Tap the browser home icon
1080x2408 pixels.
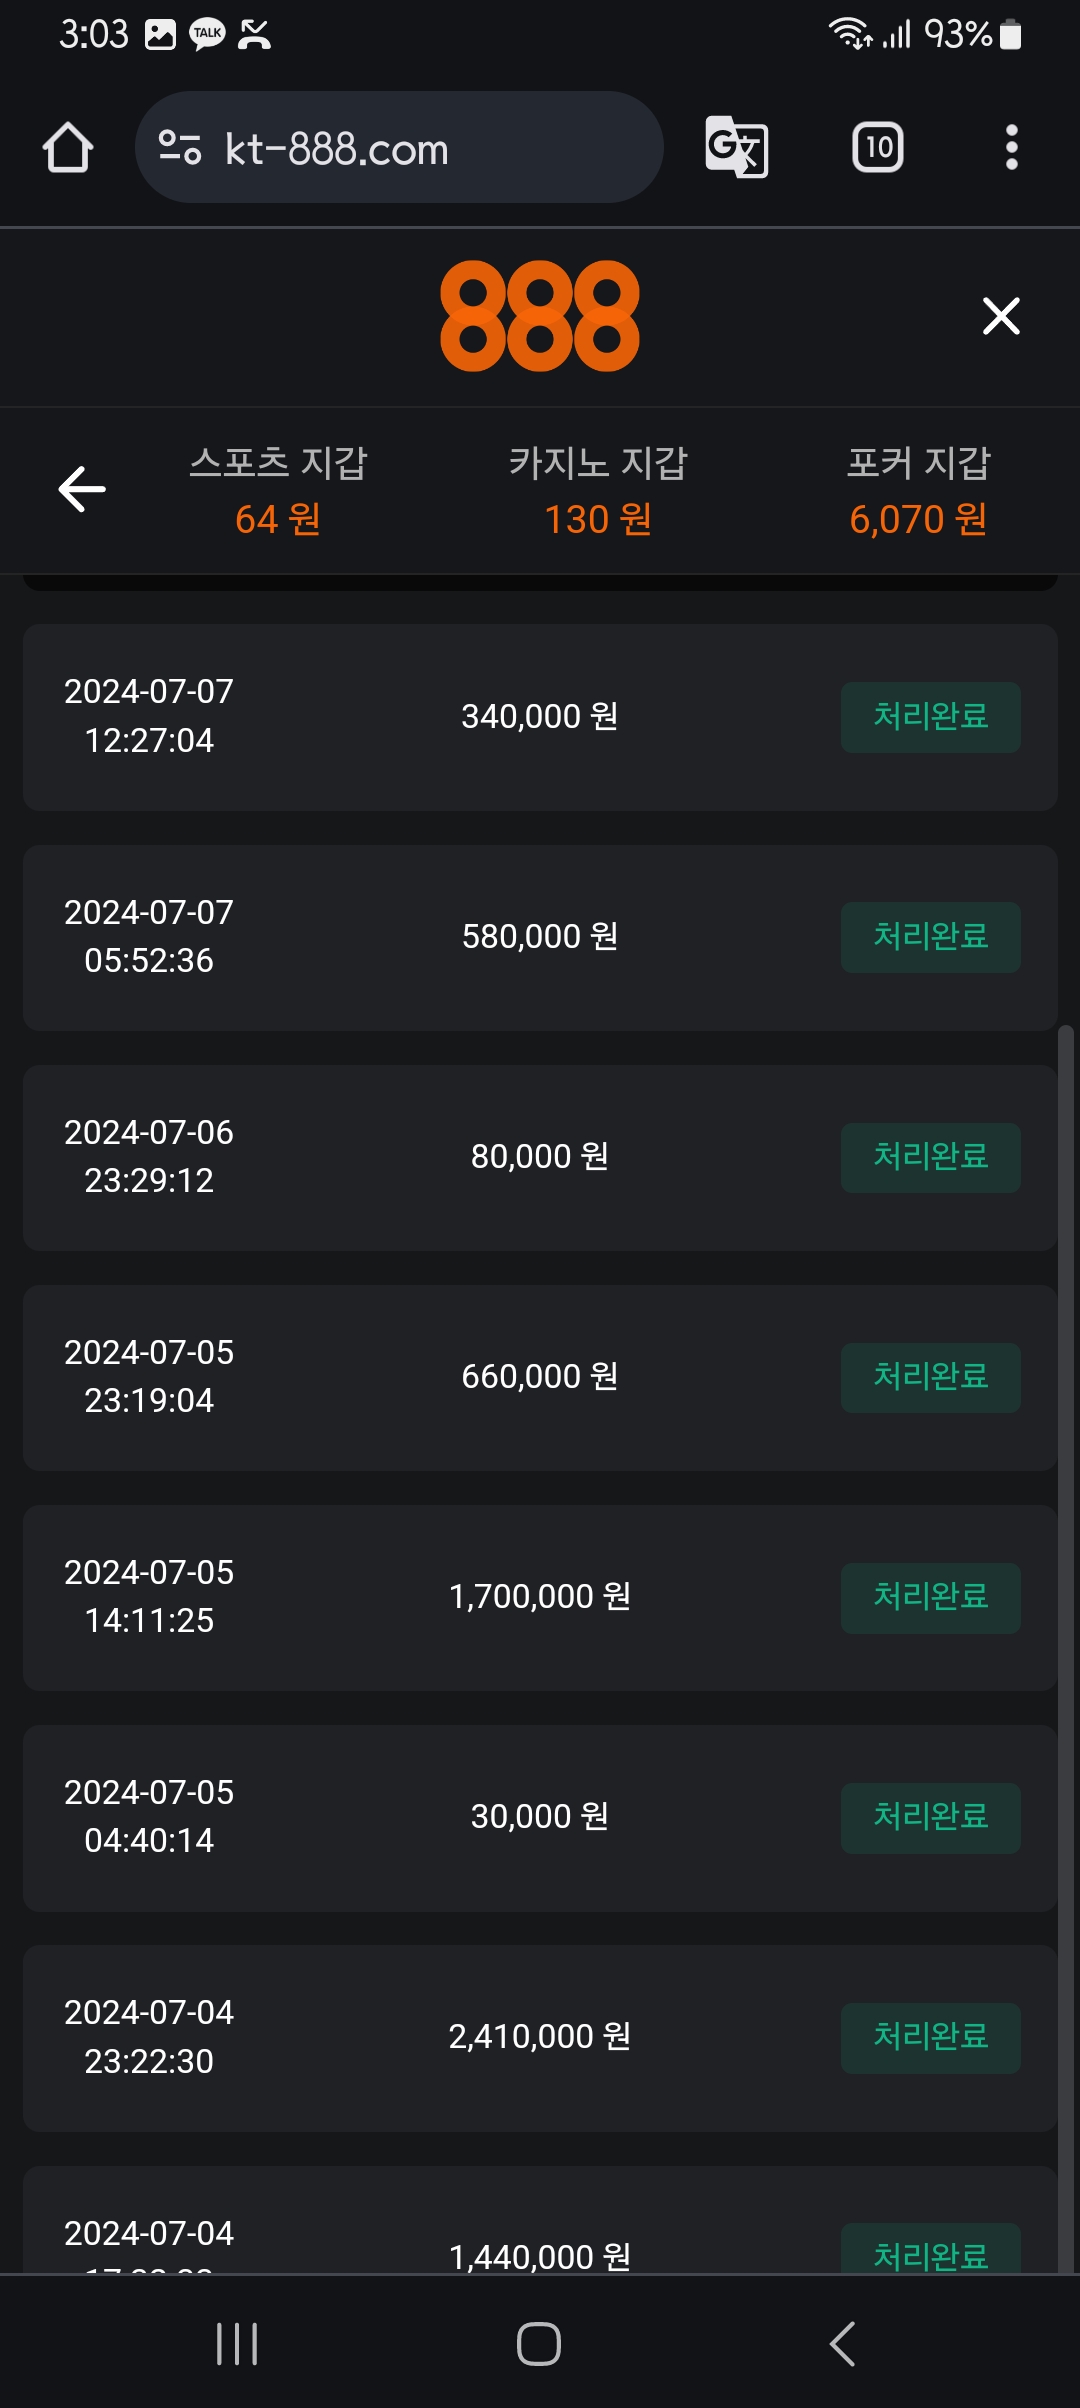[68, 148]
